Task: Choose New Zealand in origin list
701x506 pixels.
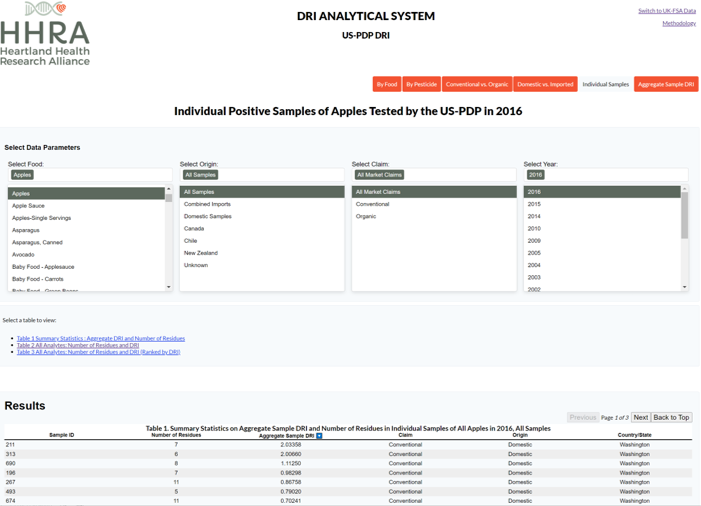Action: [262, 253]
